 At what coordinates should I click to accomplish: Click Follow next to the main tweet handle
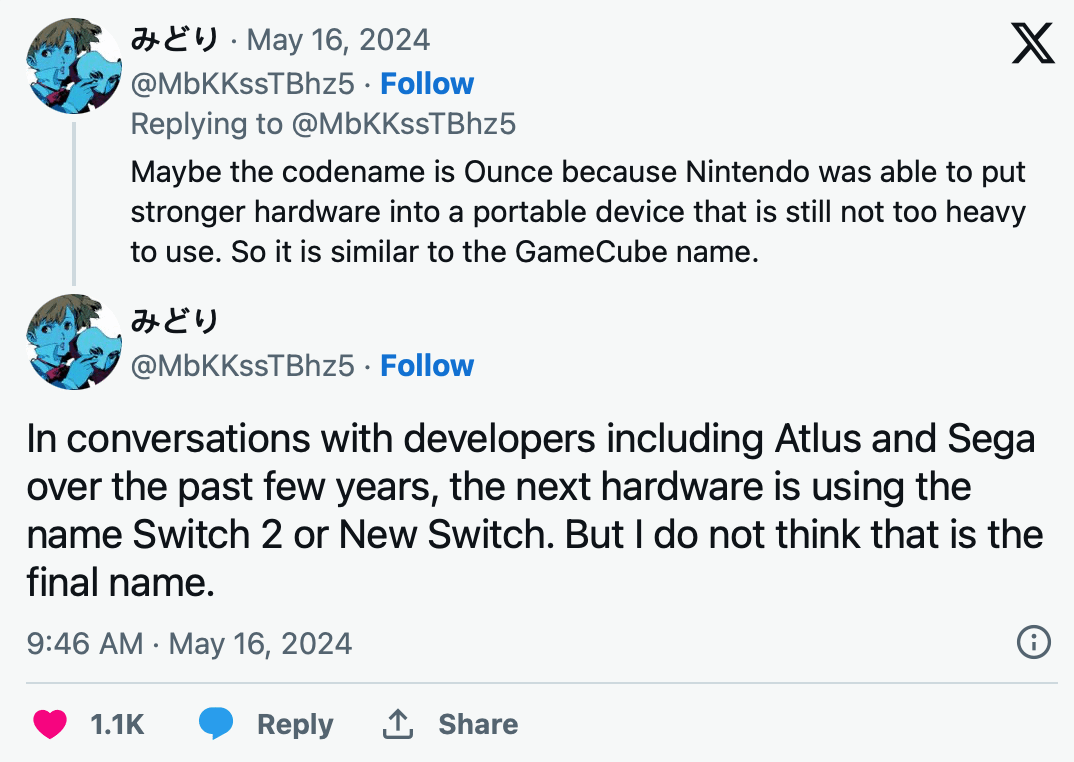point(427,365)
